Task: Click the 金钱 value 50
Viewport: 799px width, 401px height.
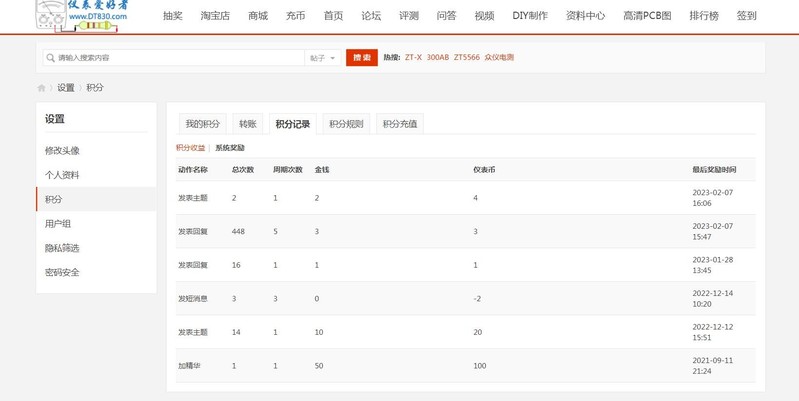Action: (x=319, y=366)
